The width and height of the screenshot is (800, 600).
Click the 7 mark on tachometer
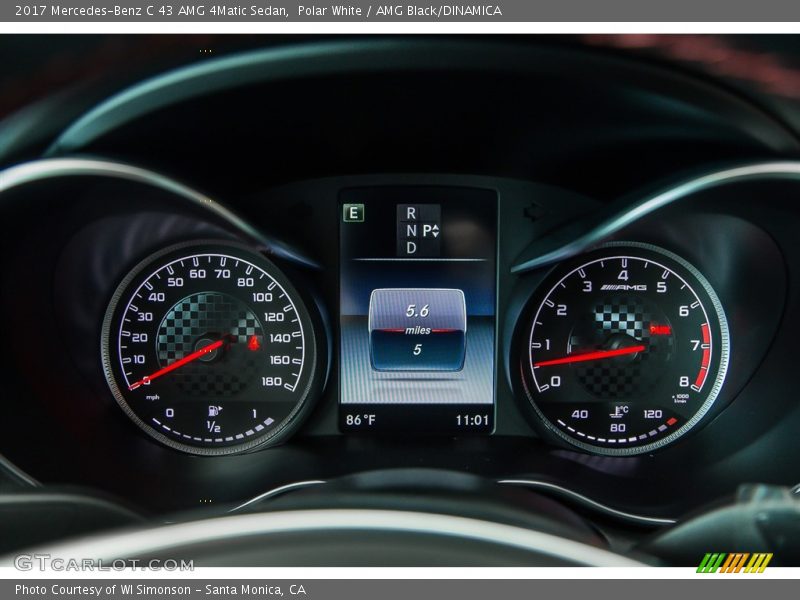point(695,345)
